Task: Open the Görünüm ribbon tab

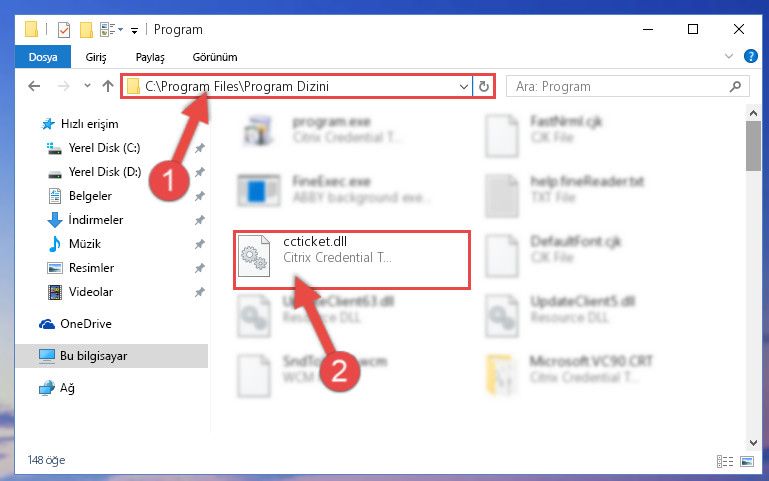Action: click(215, 57)
